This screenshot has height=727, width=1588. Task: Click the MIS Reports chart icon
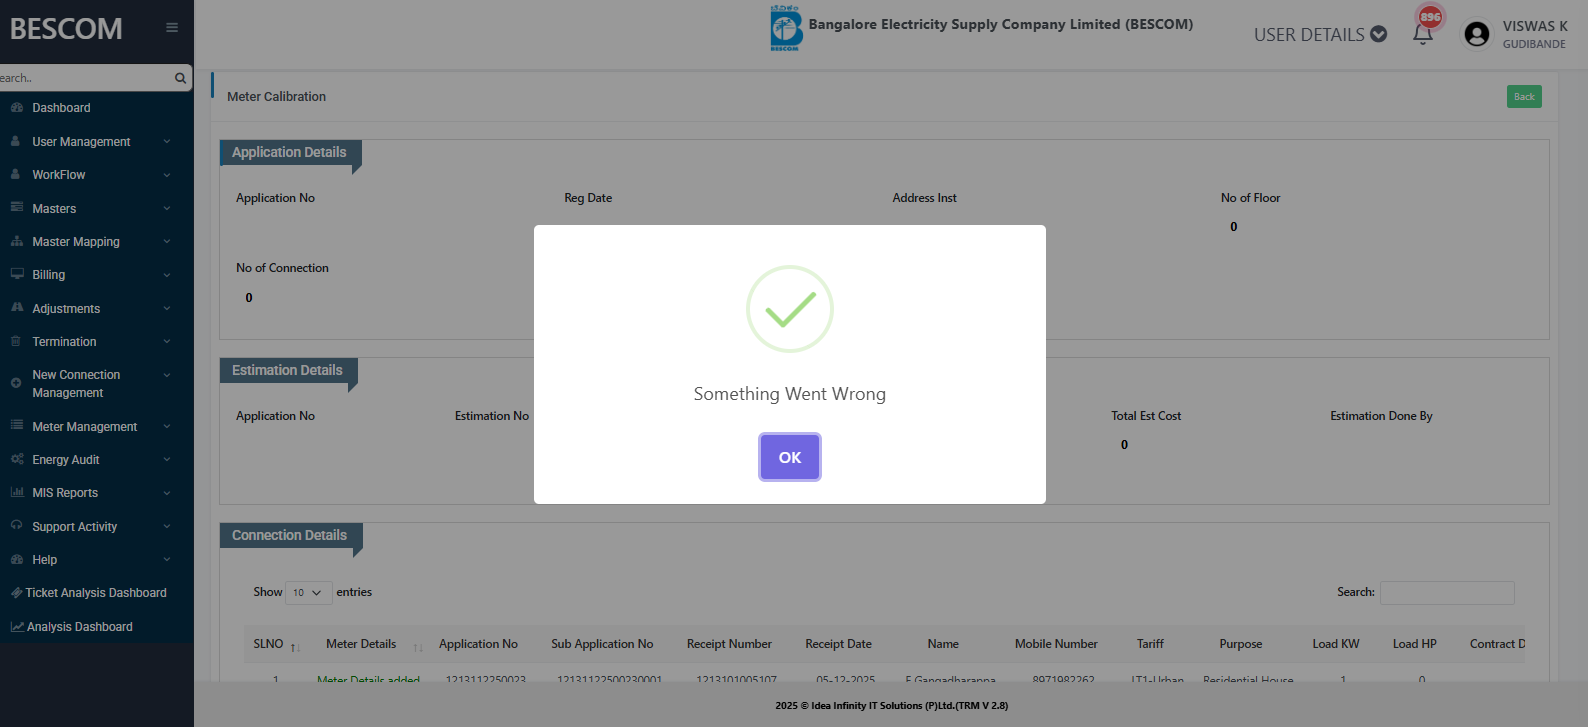click(x=17, y=493)
